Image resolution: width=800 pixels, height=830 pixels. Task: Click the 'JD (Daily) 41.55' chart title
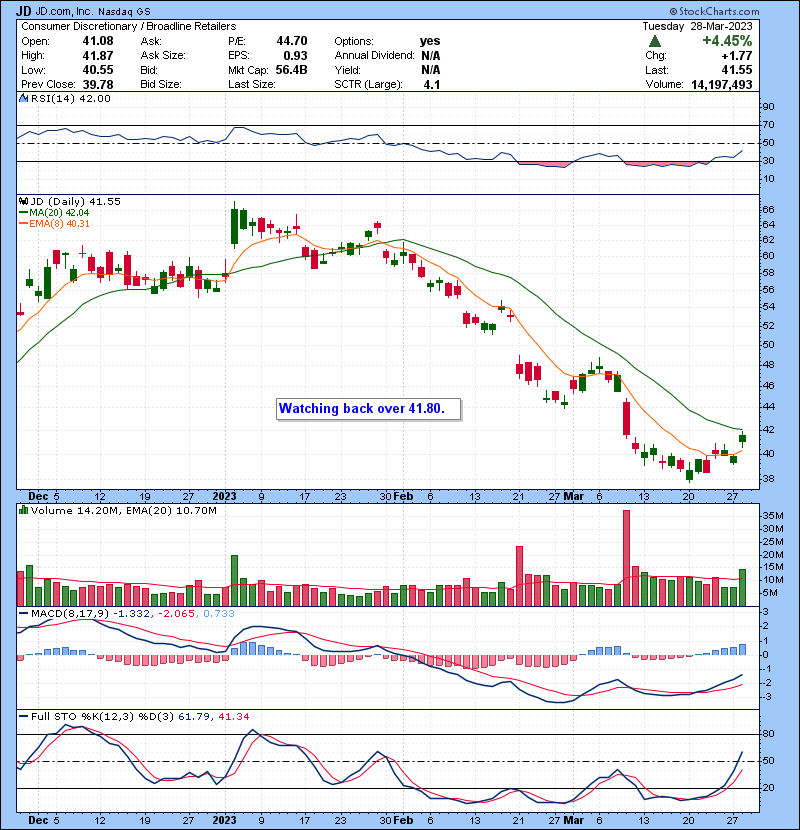(x=76, y=201)
